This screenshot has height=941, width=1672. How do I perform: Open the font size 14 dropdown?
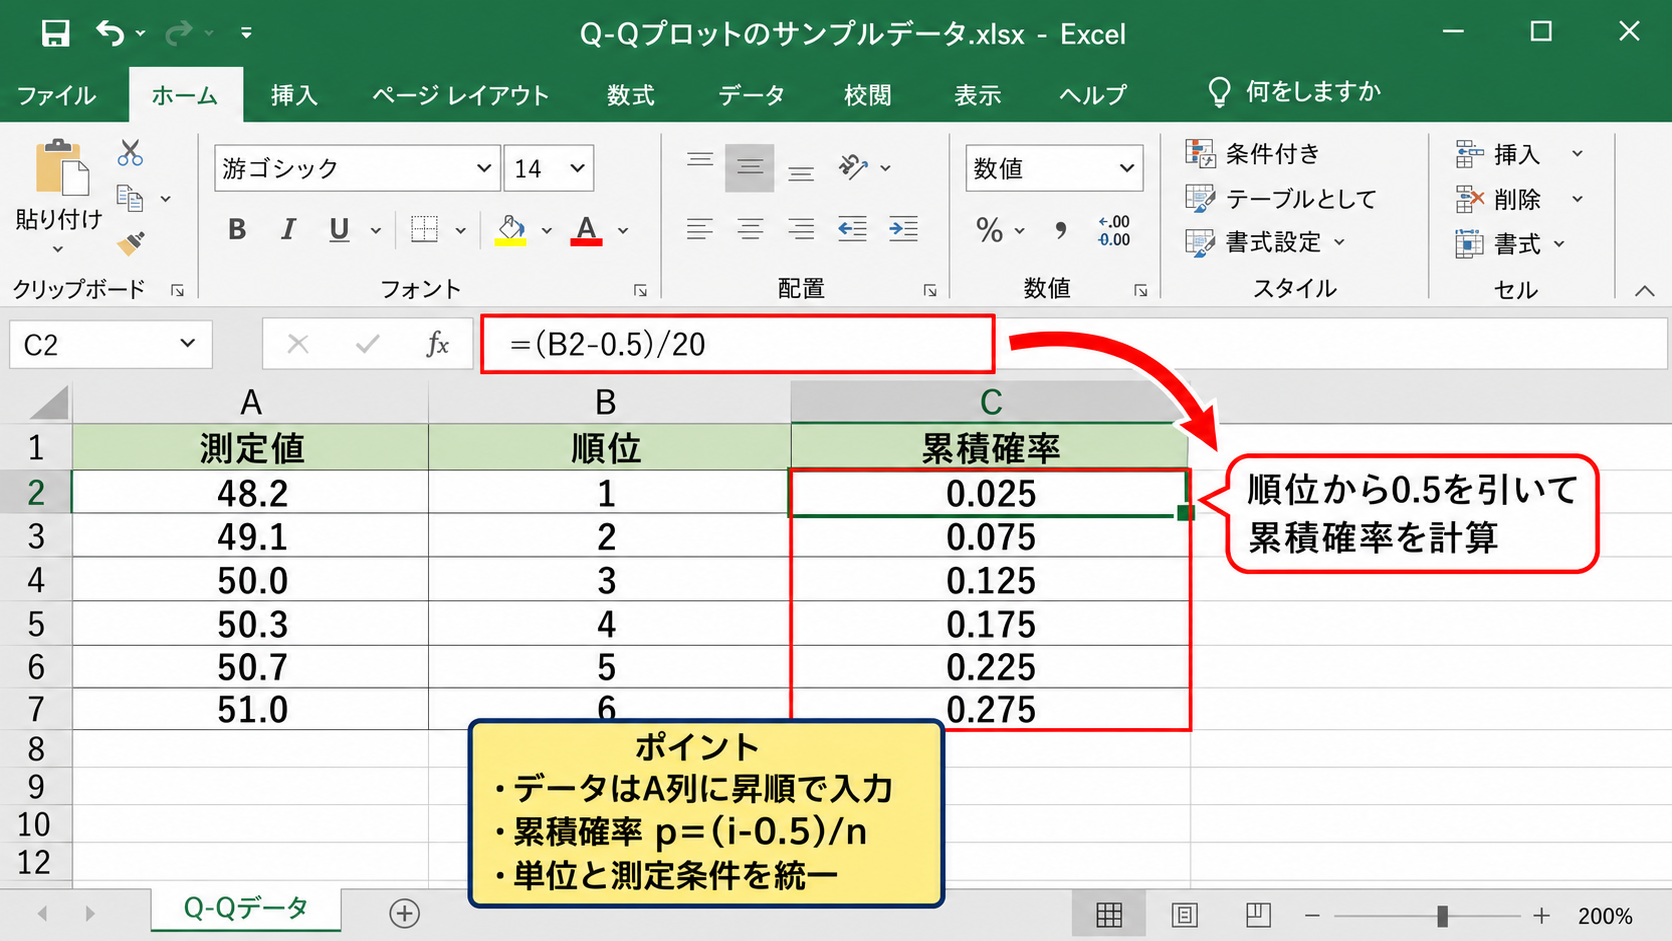[x=577, y=168]
